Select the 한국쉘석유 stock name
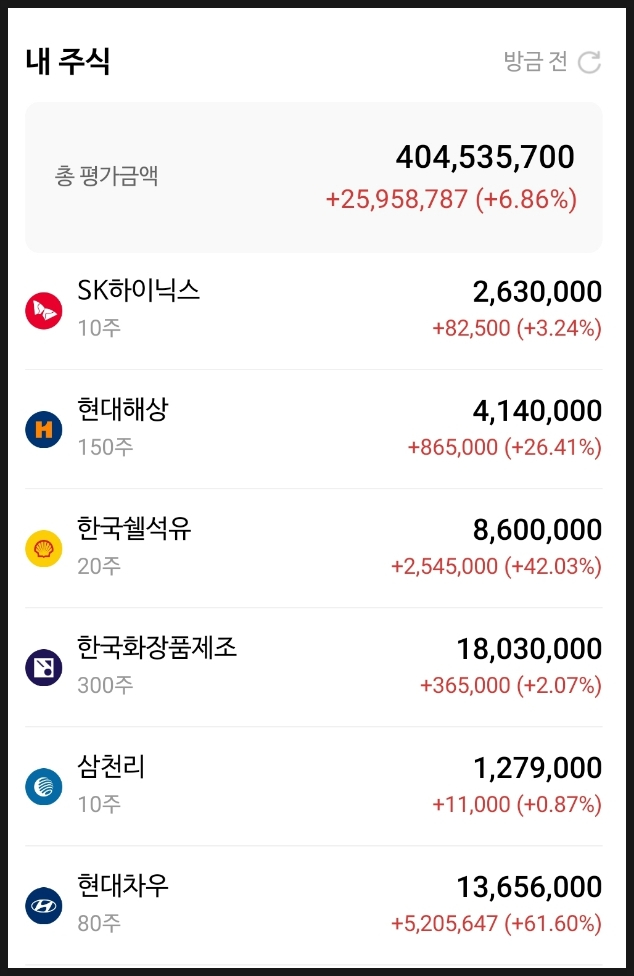Image resolution: width=634 pixels, height=976 pixels. (x=134, y=528)
